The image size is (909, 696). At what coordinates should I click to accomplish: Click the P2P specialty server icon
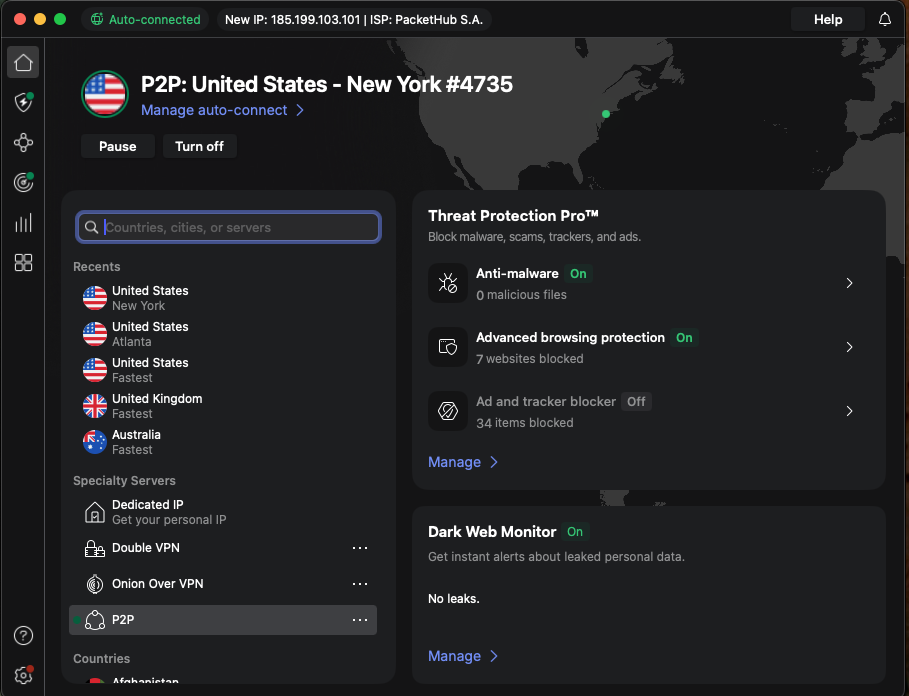(94, 620)
